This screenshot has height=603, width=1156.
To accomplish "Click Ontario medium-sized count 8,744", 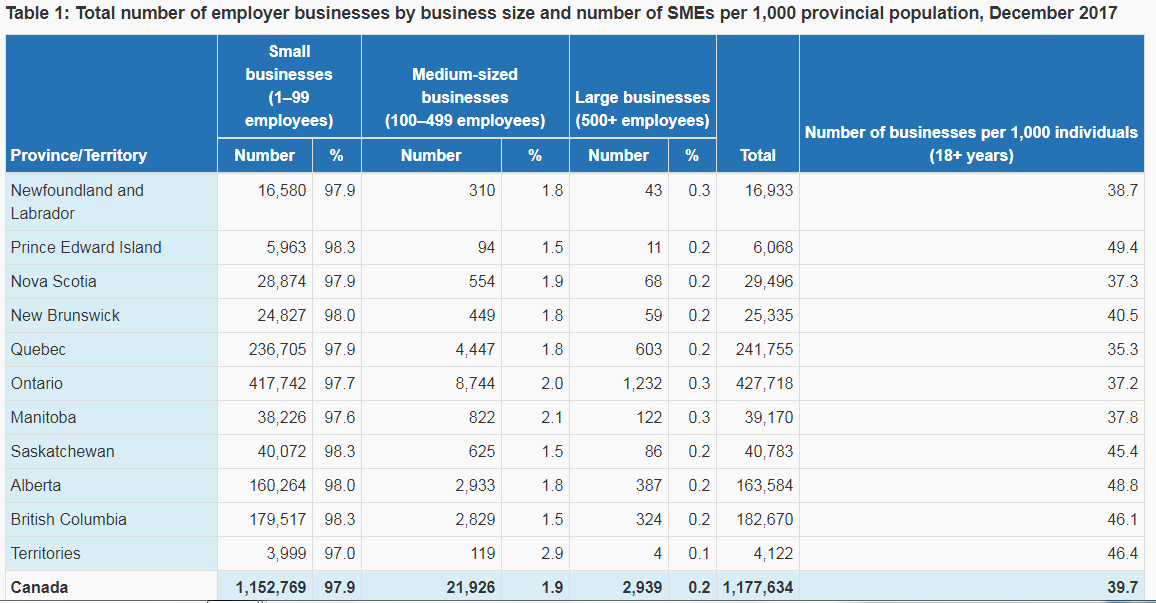I will (475, 383).
